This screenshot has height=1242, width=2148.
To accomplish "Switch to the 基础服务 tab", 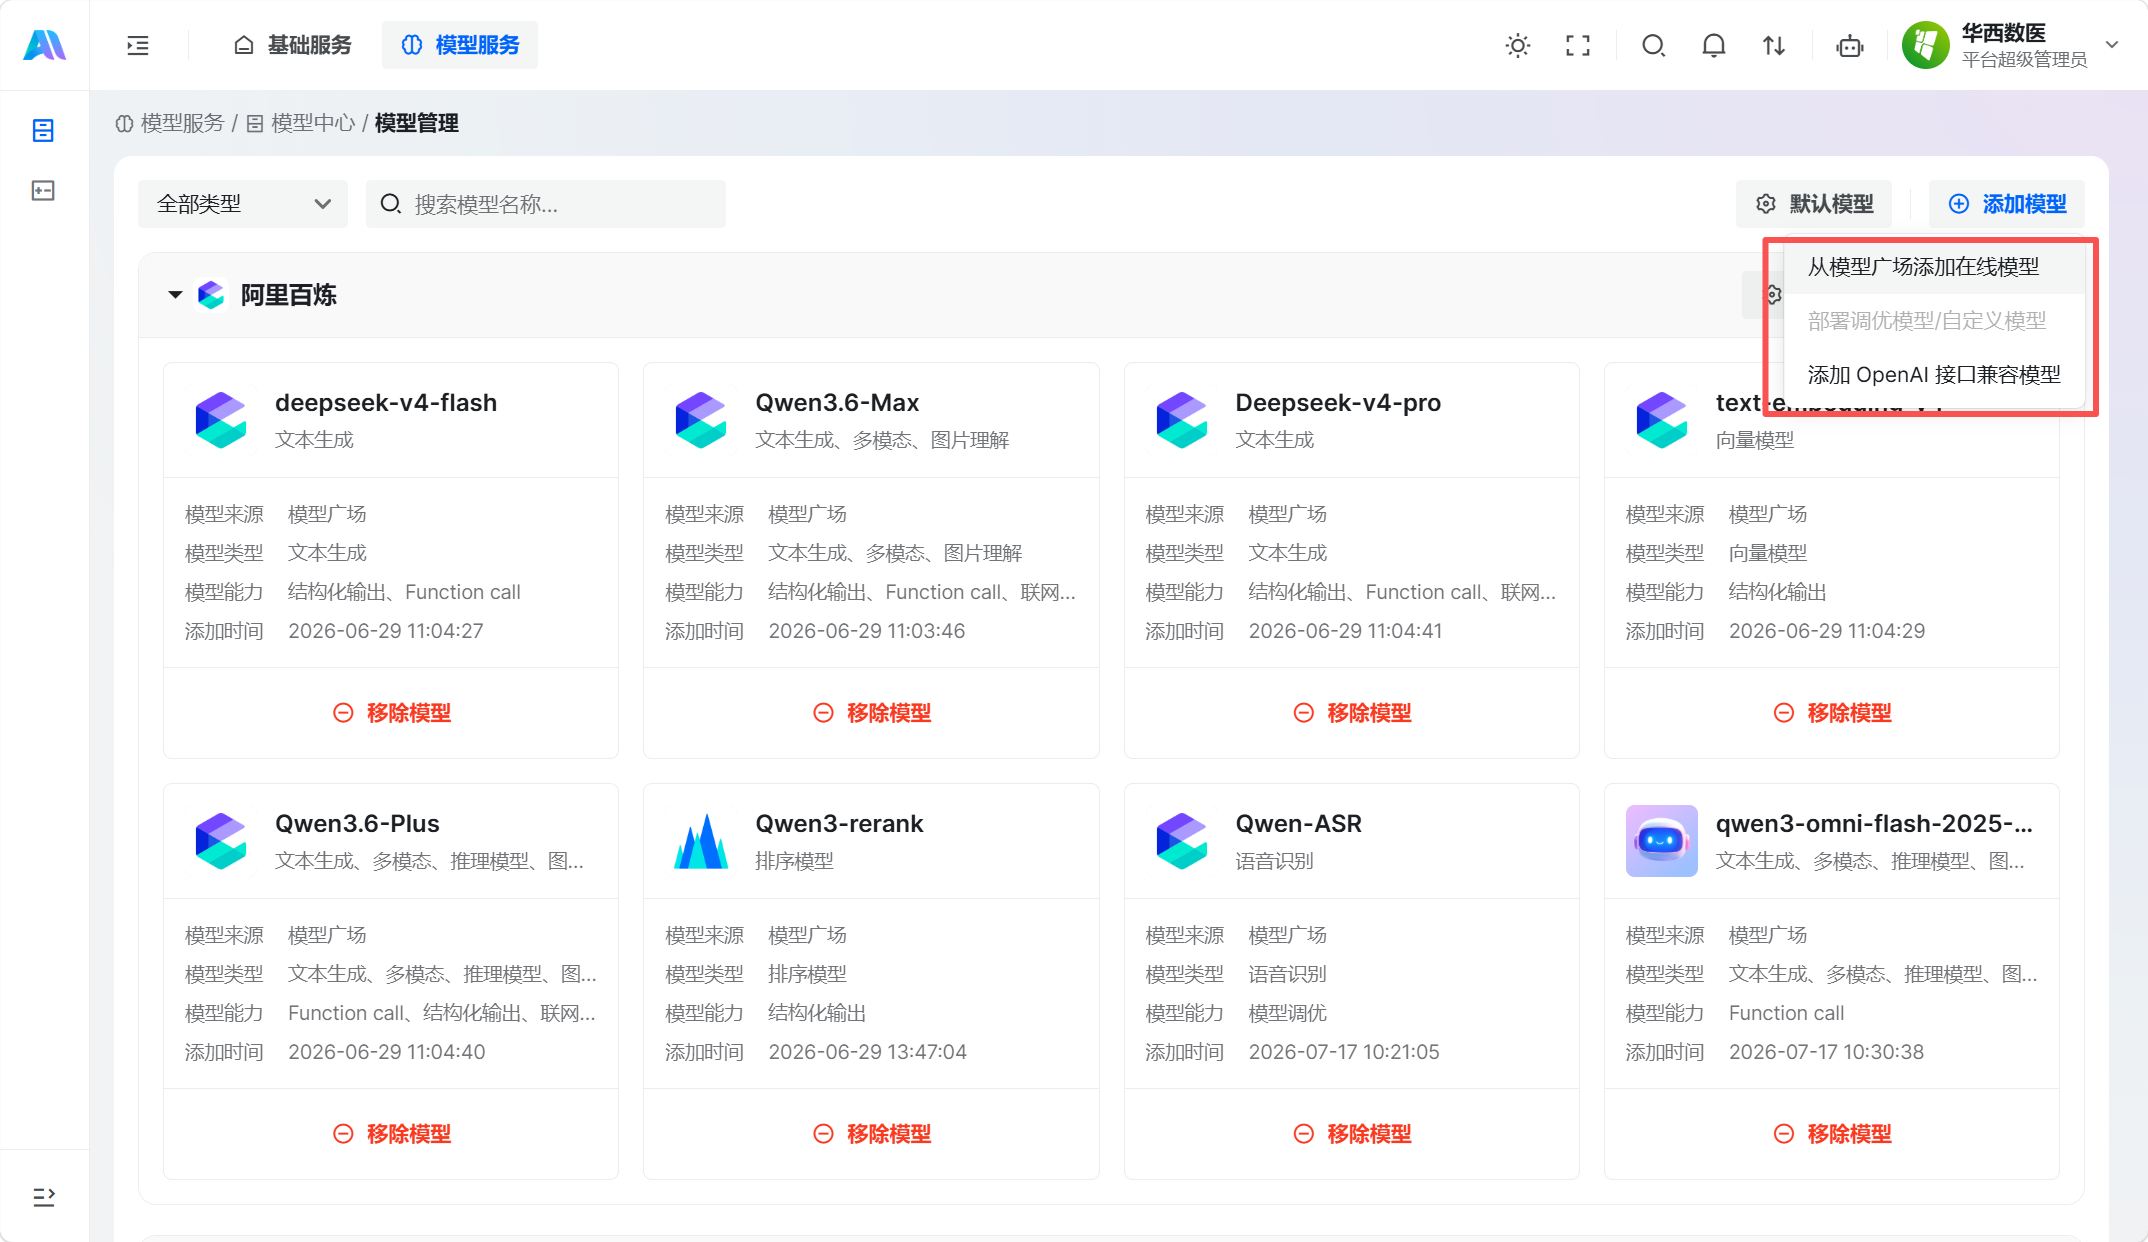I will 293,45.
